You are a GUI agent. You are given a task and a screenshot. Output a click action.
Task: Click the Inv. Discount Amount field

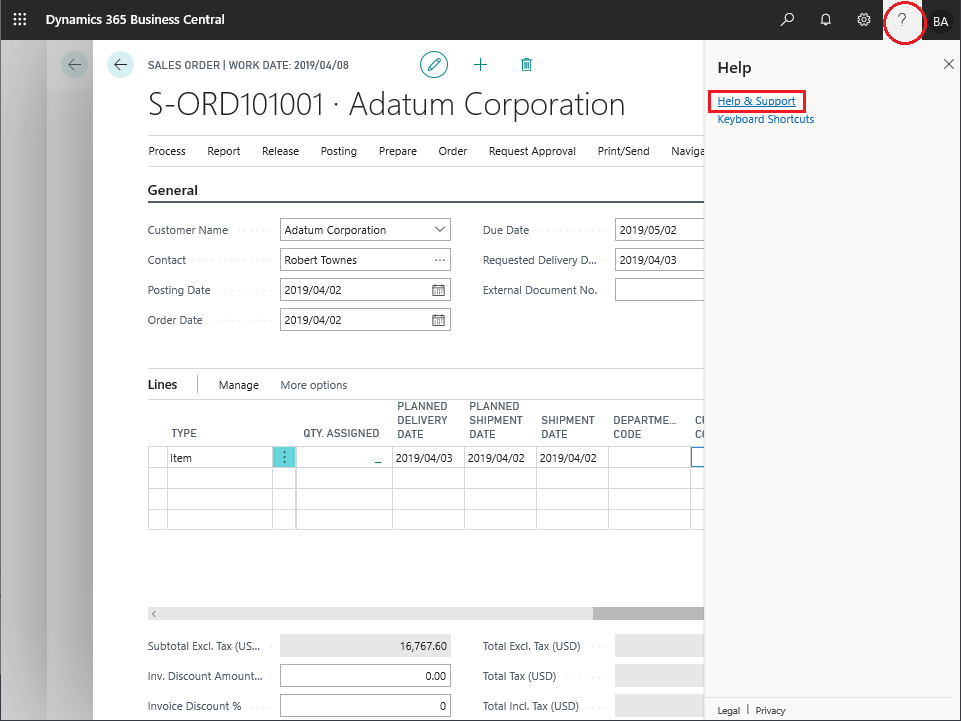365,676
